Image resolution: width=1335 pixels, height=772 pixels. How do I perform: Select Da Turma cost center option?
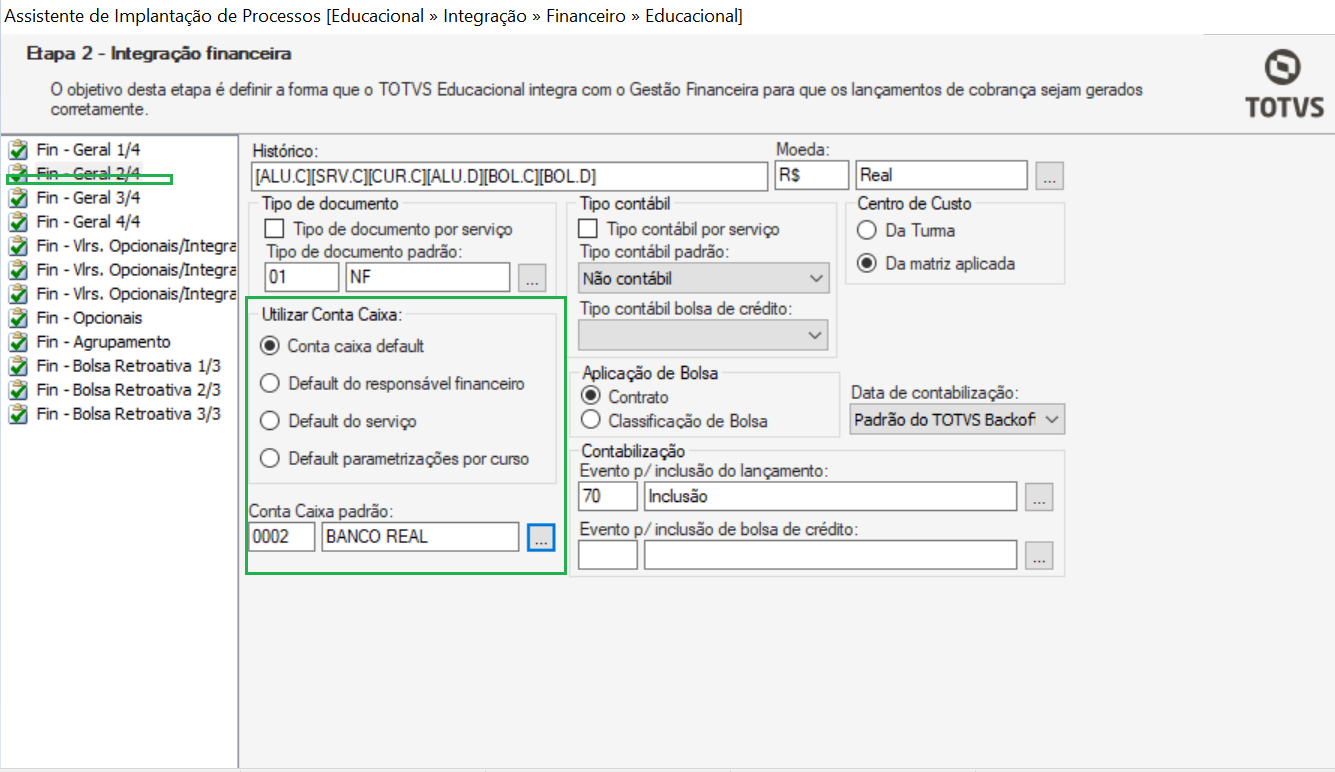[867, 231]
